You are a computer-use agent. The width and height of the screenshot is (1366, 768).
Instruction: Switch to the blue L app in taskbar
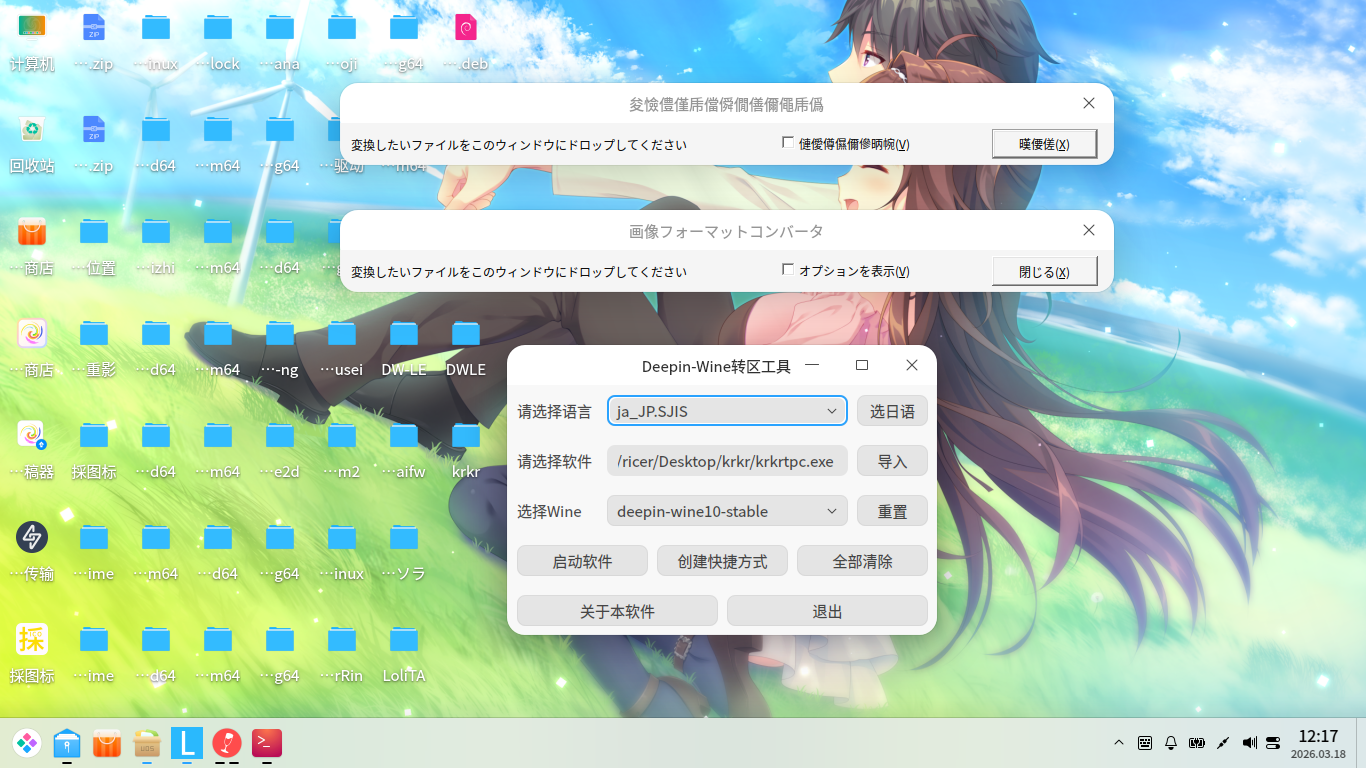(x=187, y=743)
